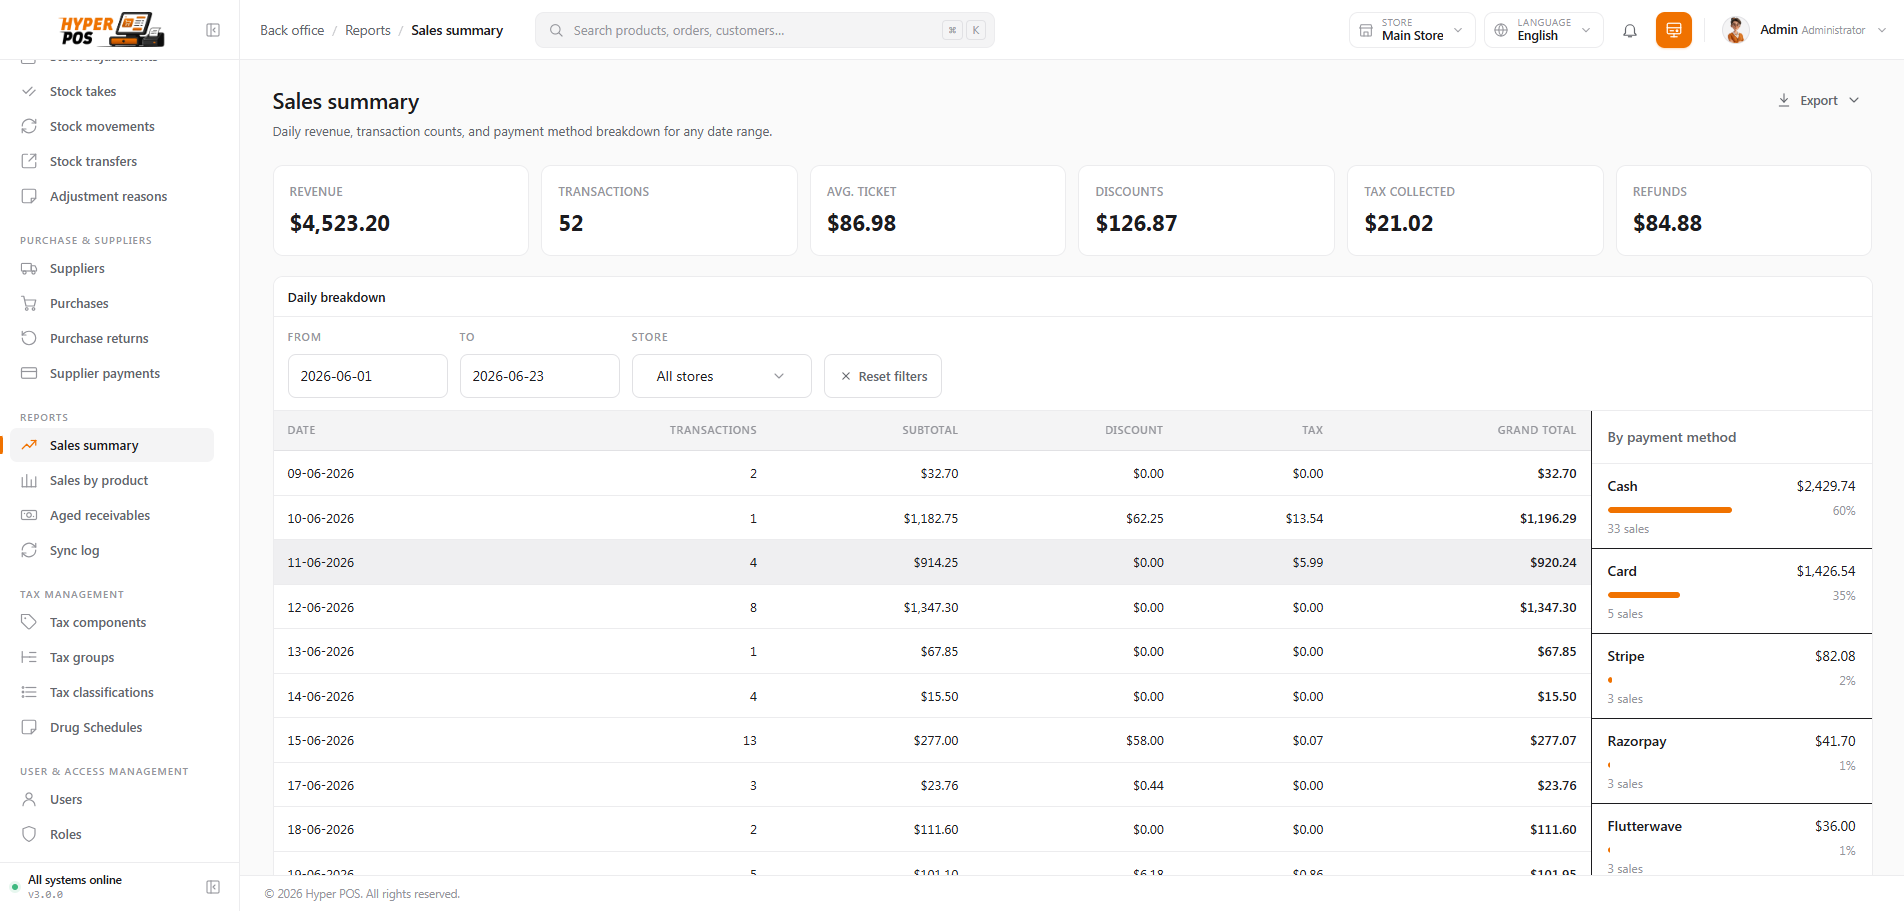Click the Aged receivables icon
Viewport: 1904px width, 911px height.
(x=29, y=515)
